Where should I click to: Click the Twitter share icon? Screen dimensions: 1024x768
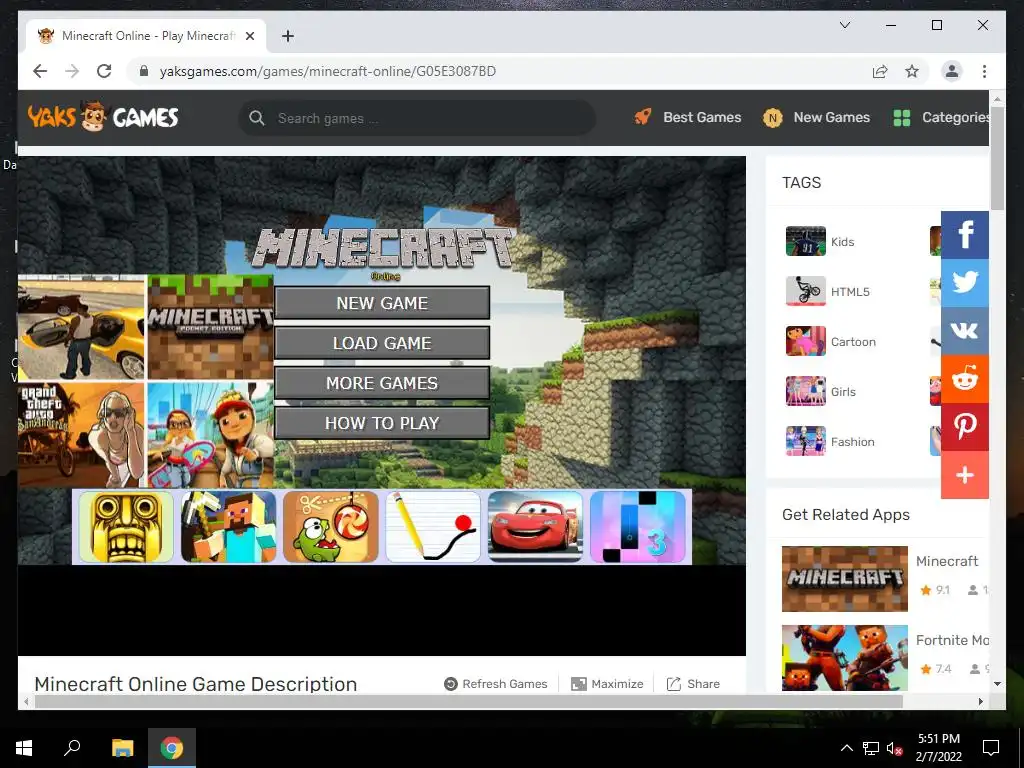pyautogui.click(x=965, y=283)
